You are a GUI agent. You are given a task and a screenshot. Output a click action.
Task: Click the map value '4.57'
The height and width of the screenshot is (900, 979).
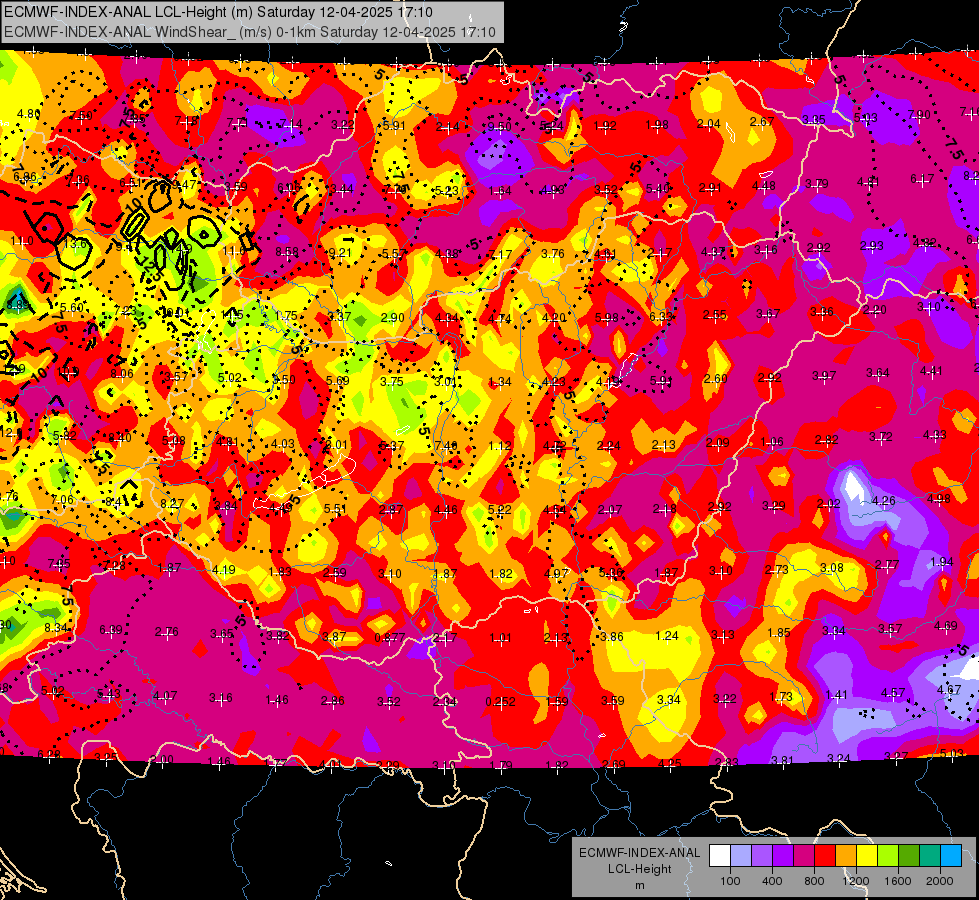tap(892, 693)
